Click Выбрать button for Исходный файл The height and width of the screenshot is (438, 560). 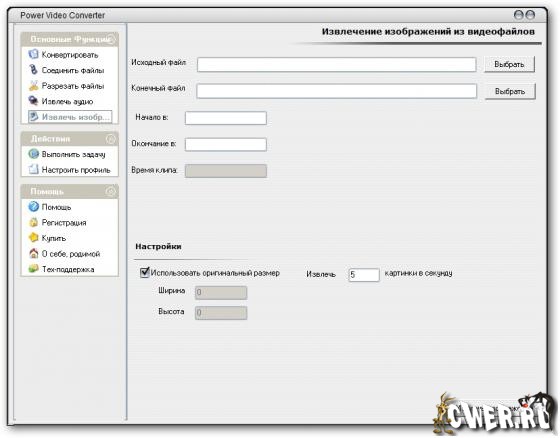pos(509,64)
